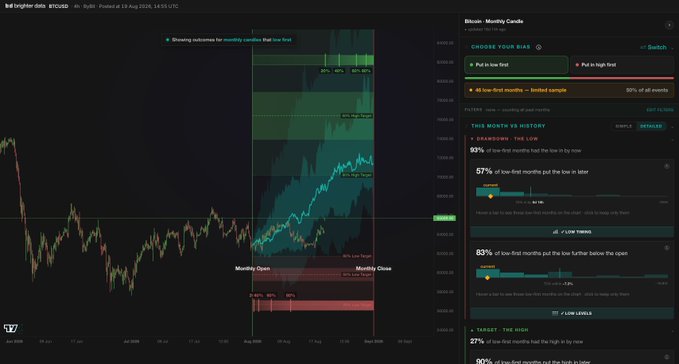
Task: Click the green current price tag on axis
Action: tap(444, 218)
